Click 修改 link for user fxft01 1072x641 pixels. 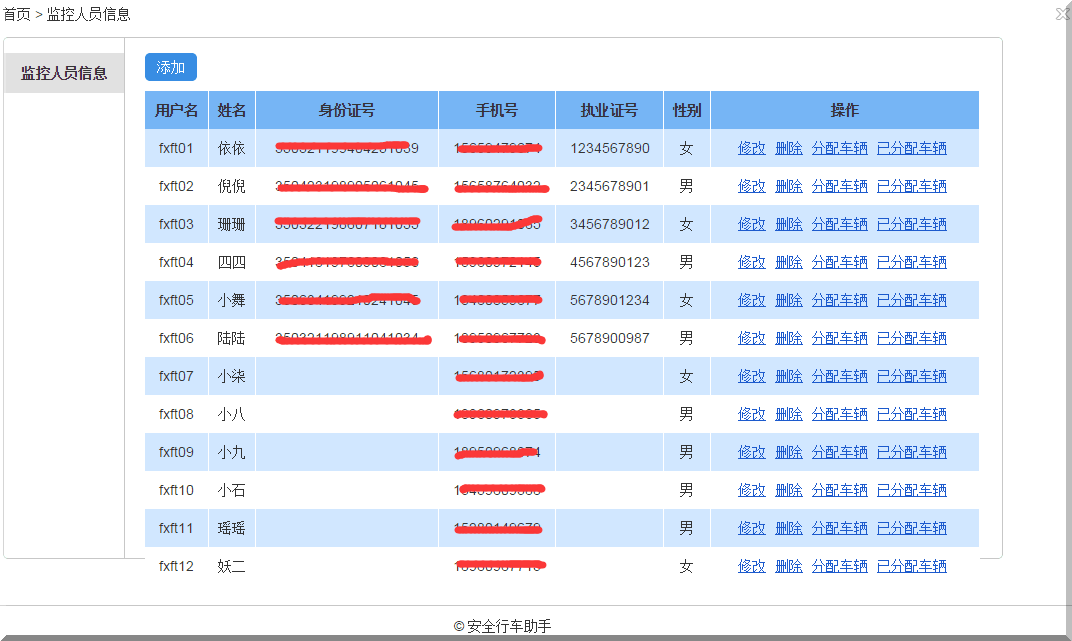coord(751,147)
